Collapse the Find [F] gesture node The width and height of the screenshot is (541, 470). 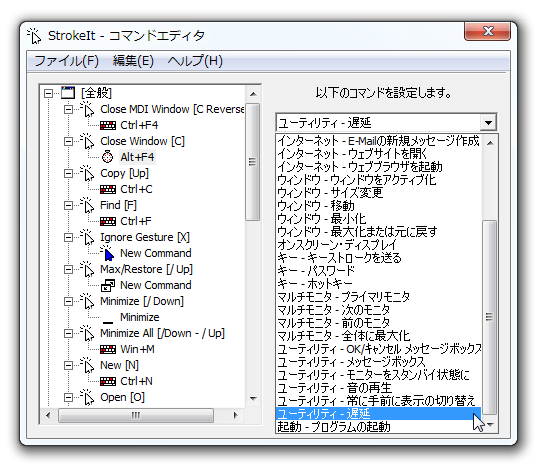coord(68,205)
